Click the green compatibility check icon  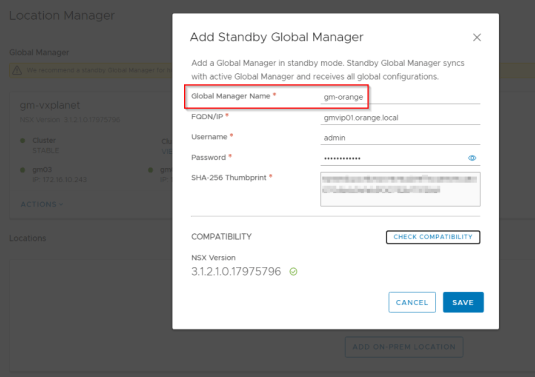click(x=293, y=272)
